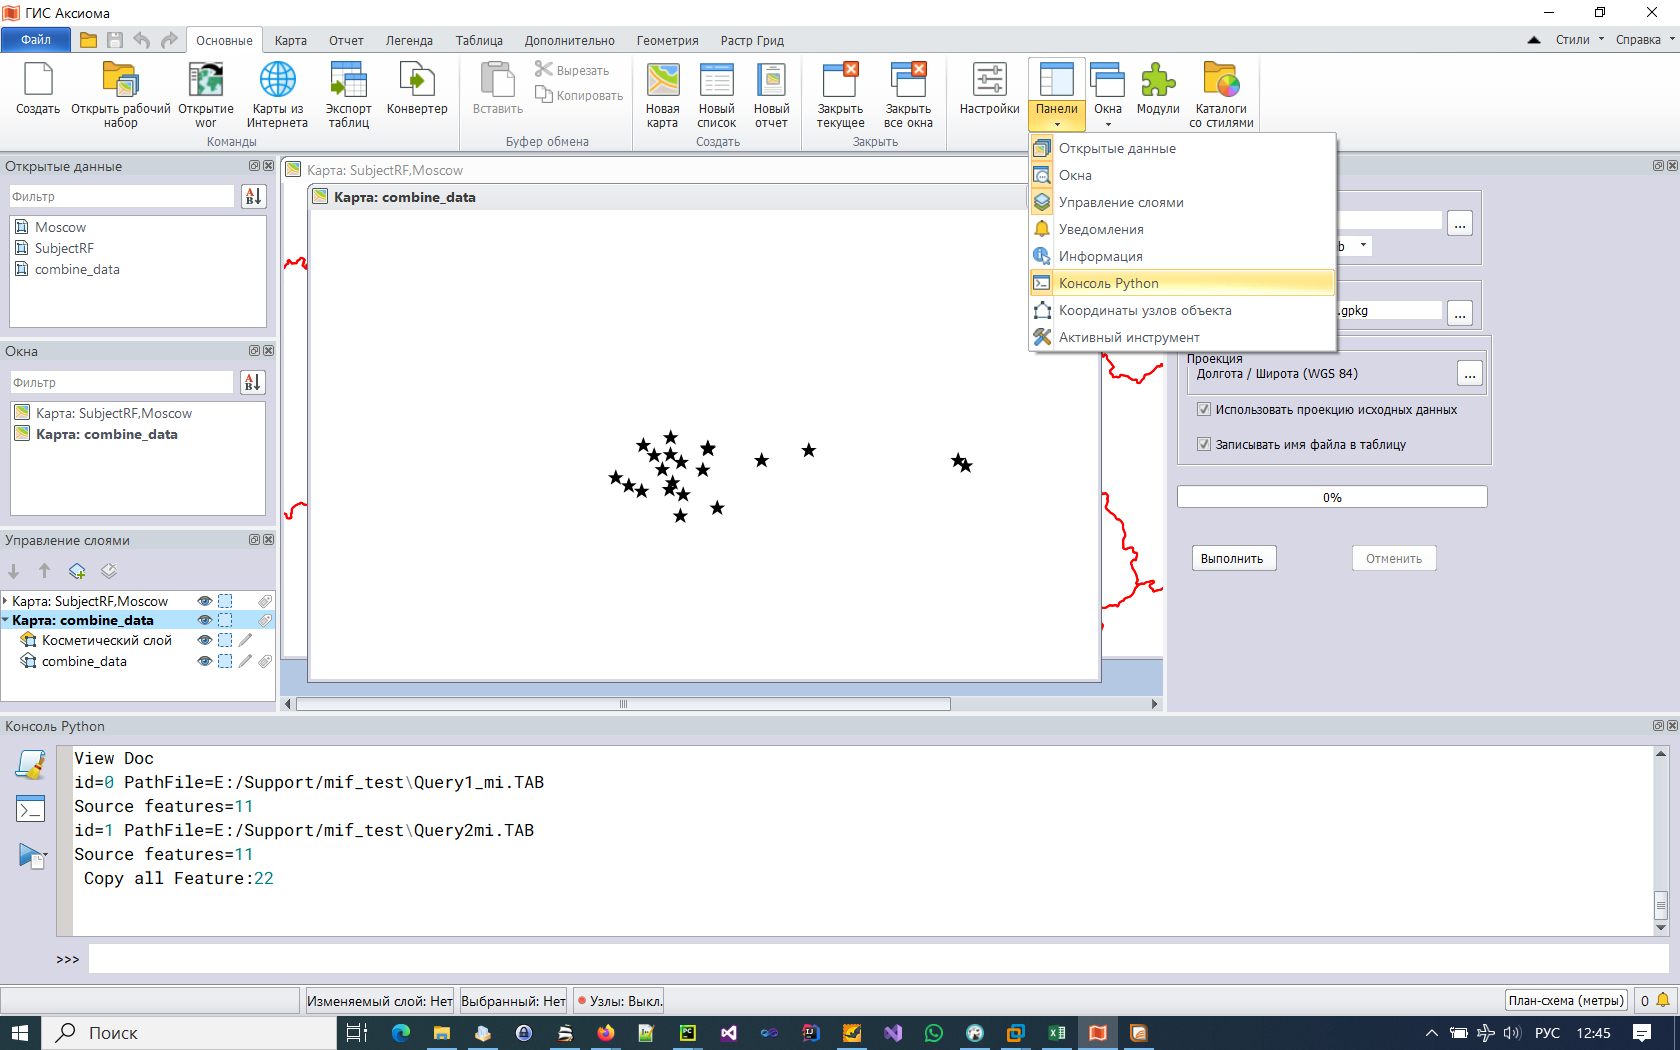Expand the Карта: SubjectRF,Moscow layer group
This screenshot has height=1050, width=1680.
(6, 601)
